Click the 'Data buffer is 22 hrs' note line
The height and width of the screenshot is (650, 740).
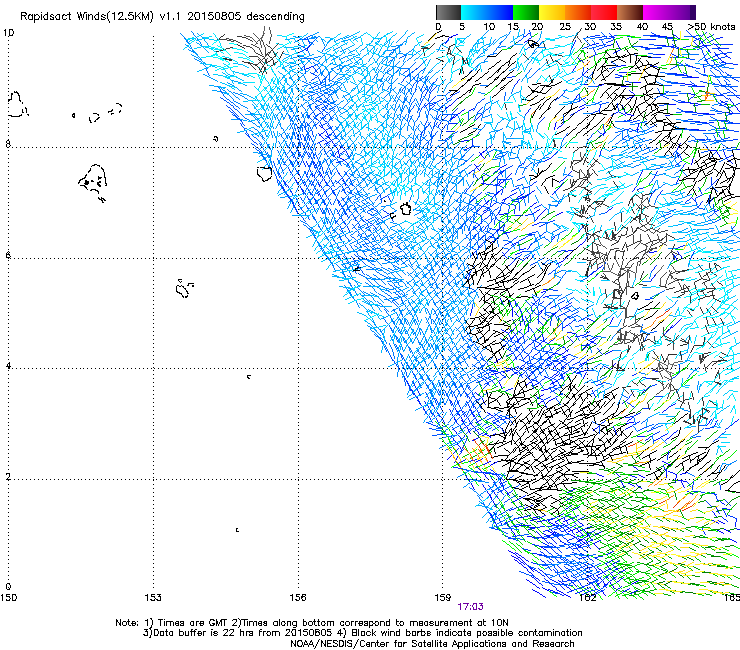coord(362,633)
